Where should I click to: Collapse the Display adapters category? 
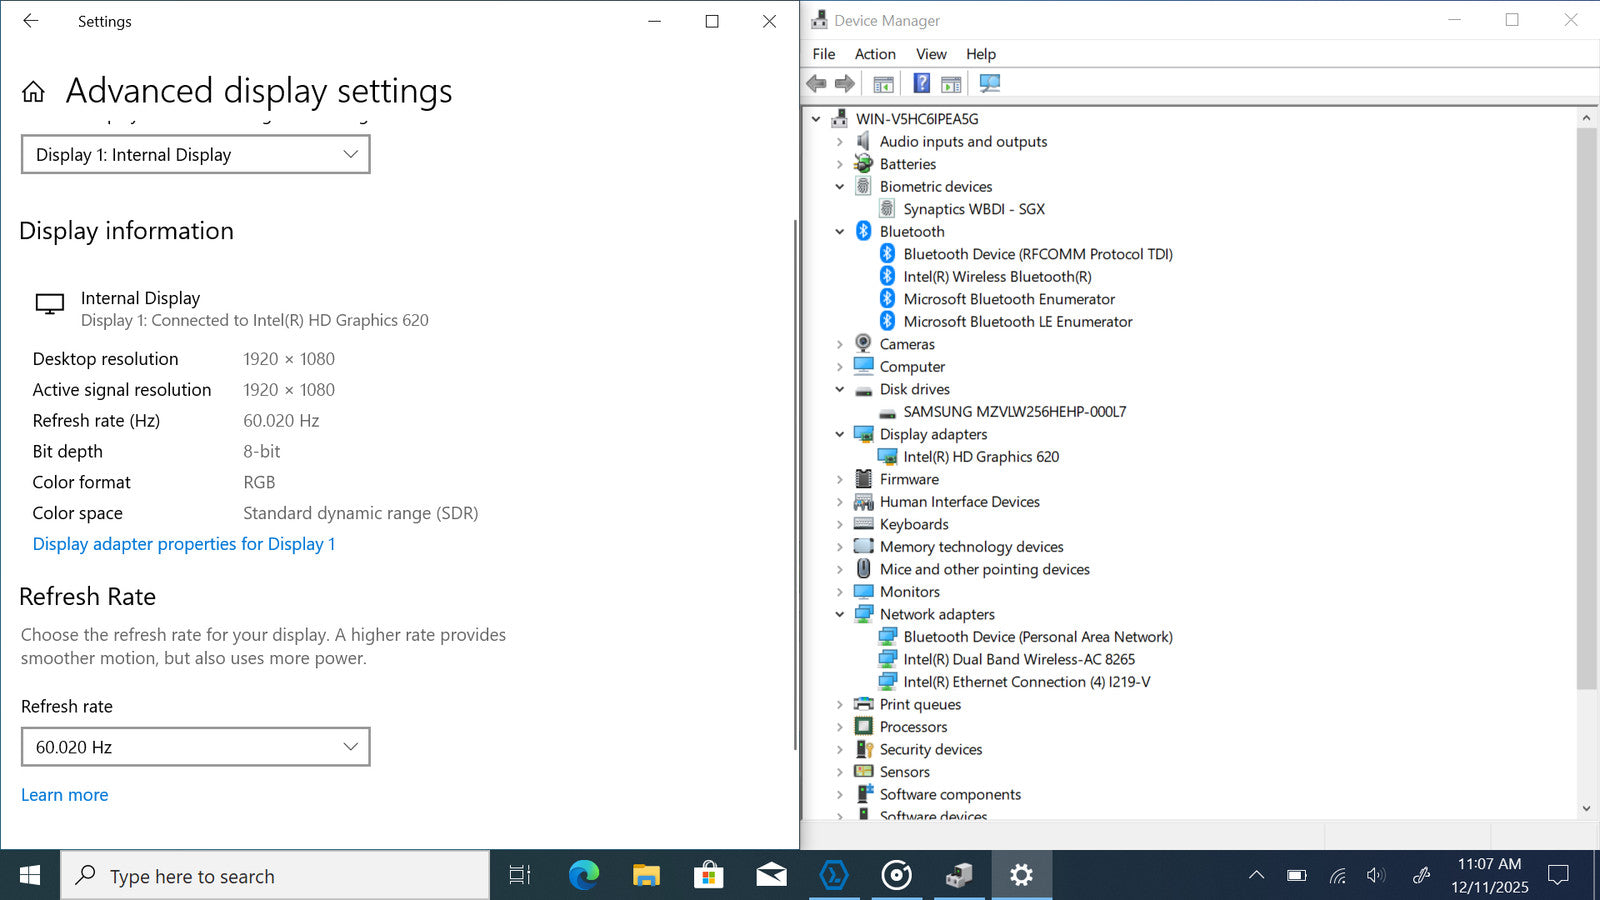[x=840, y=434]
